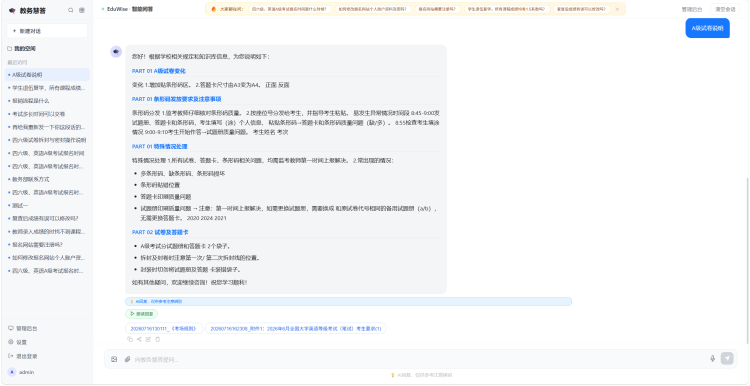Close the popular questions banner

click(617, 9)
